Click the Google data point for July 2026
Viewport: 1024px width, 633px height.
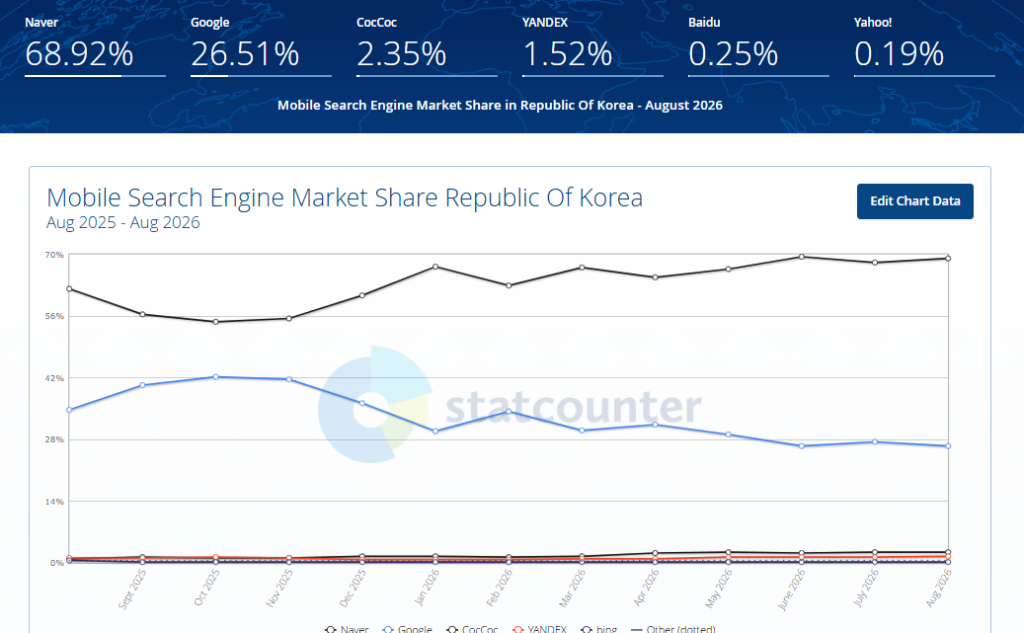pos(875,442)
